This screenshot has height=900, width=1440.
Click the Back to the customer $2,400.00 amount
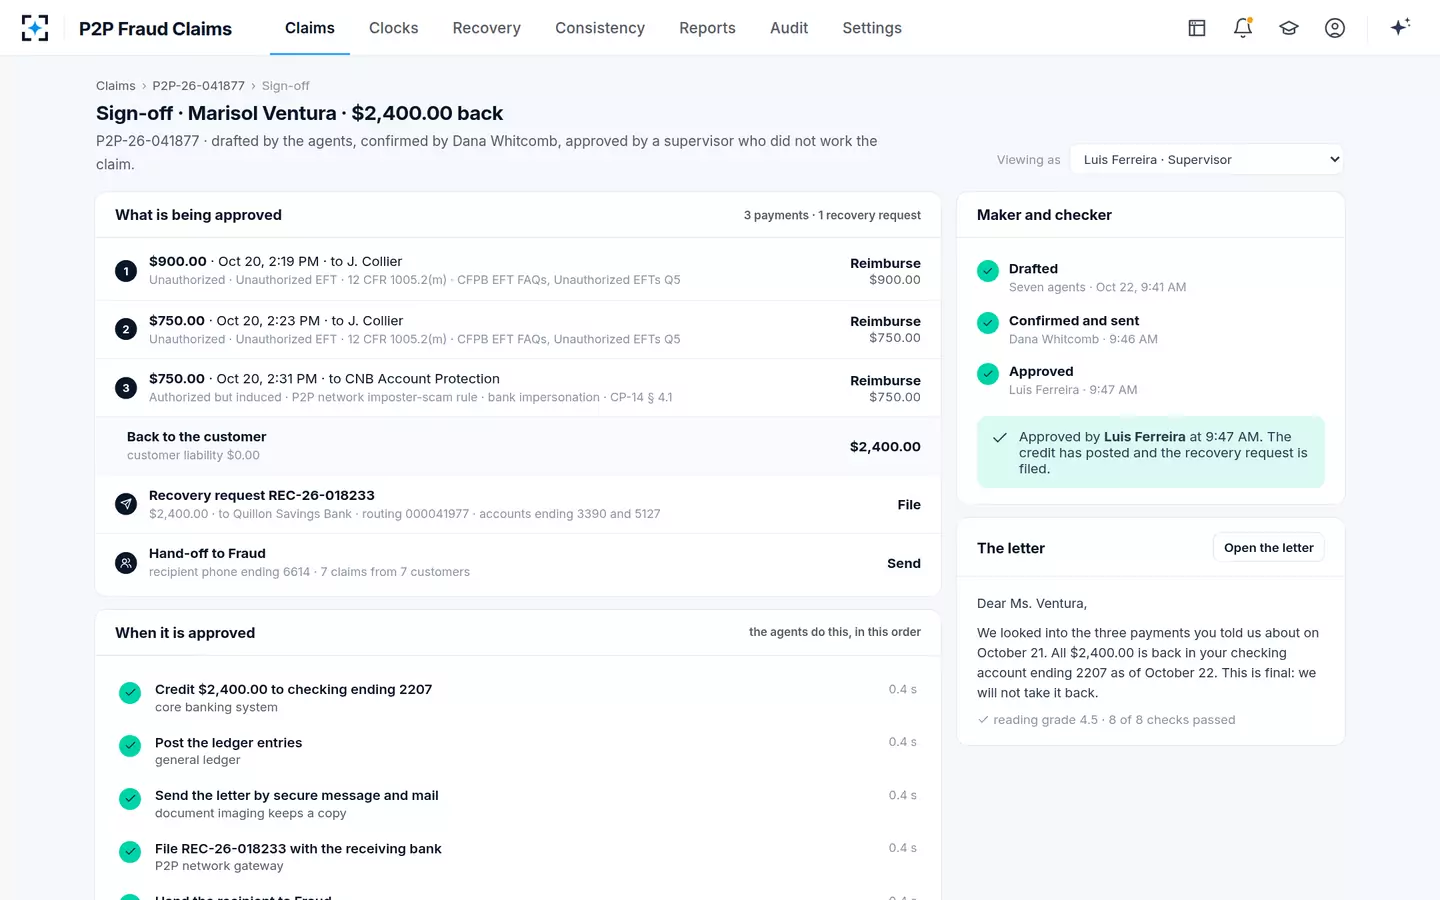click(885, 447)
